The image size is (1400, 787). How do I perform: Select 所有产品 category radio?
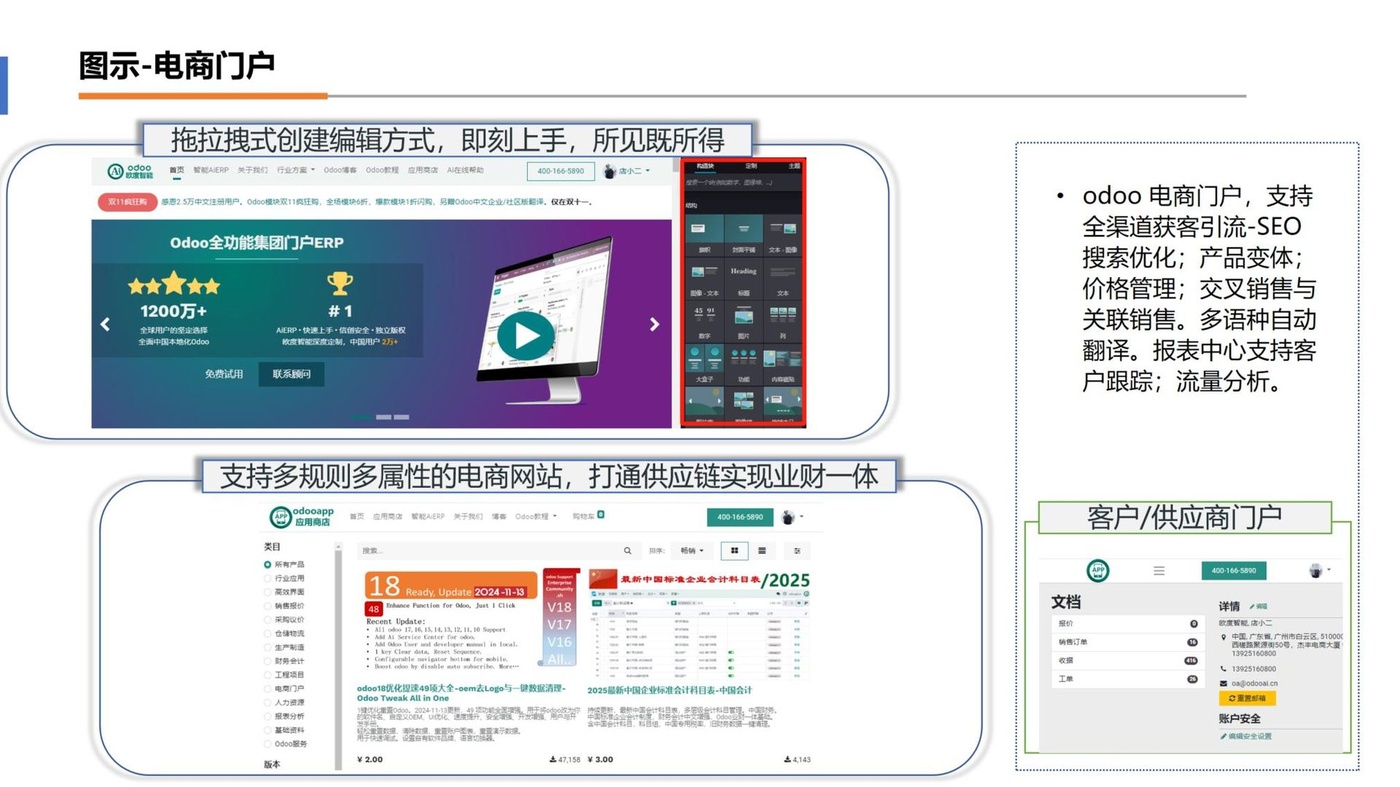tap(267, 564)
